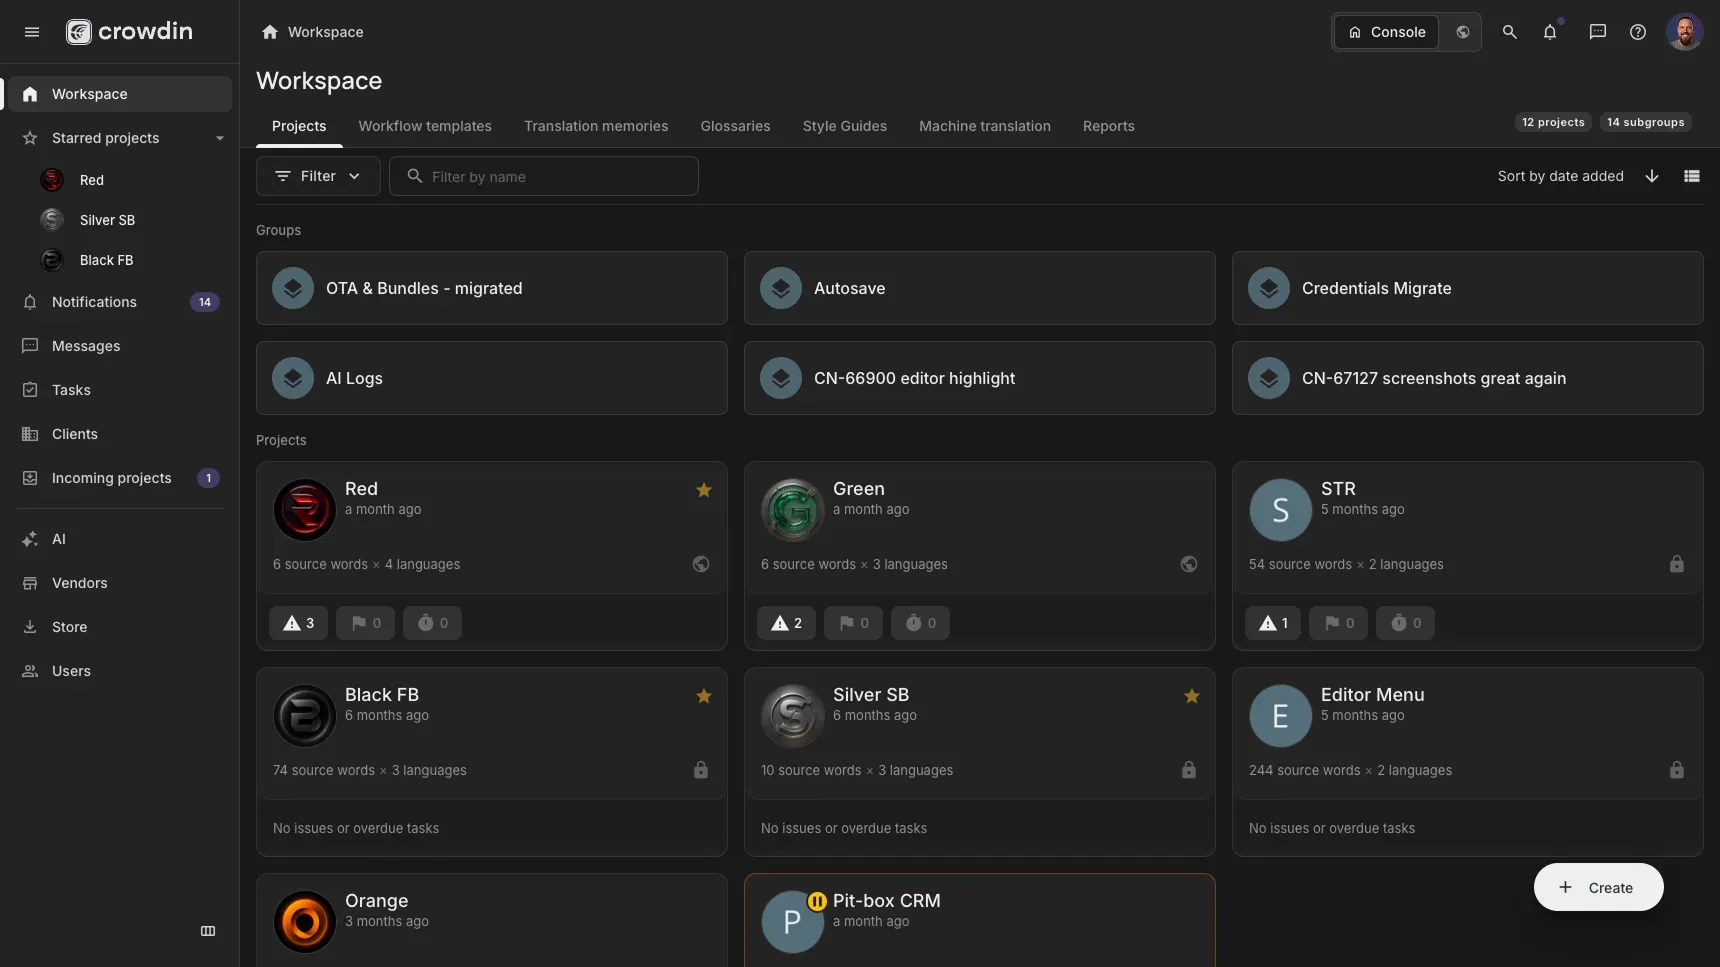Open the OTA & Bundles - migrated group

pyautogui.click(x=492, y=288)
